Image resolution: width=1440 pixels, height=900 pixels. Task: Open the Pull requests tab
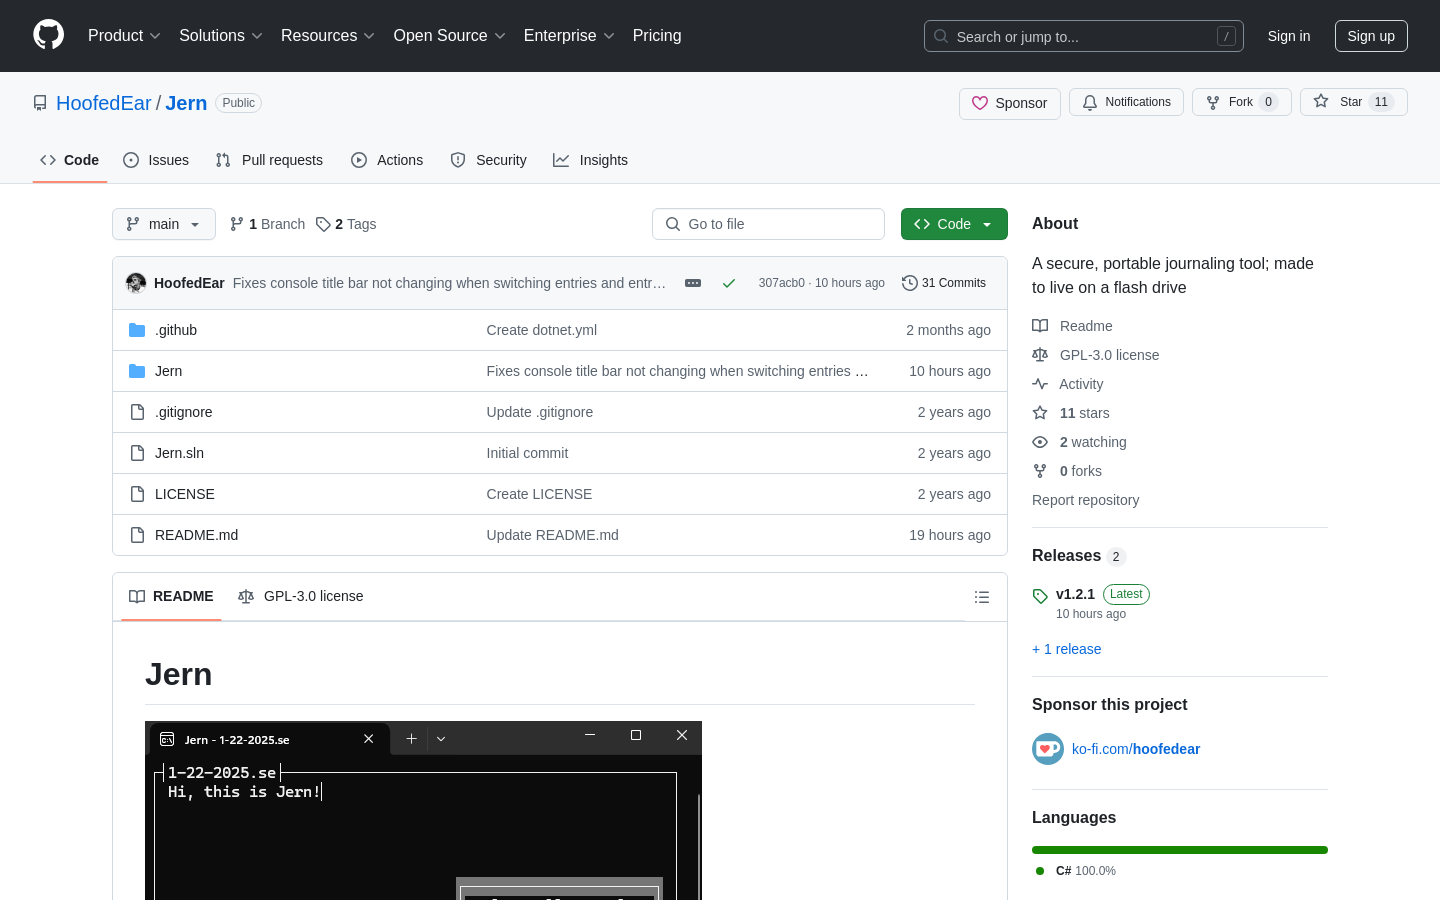[269, 160]
